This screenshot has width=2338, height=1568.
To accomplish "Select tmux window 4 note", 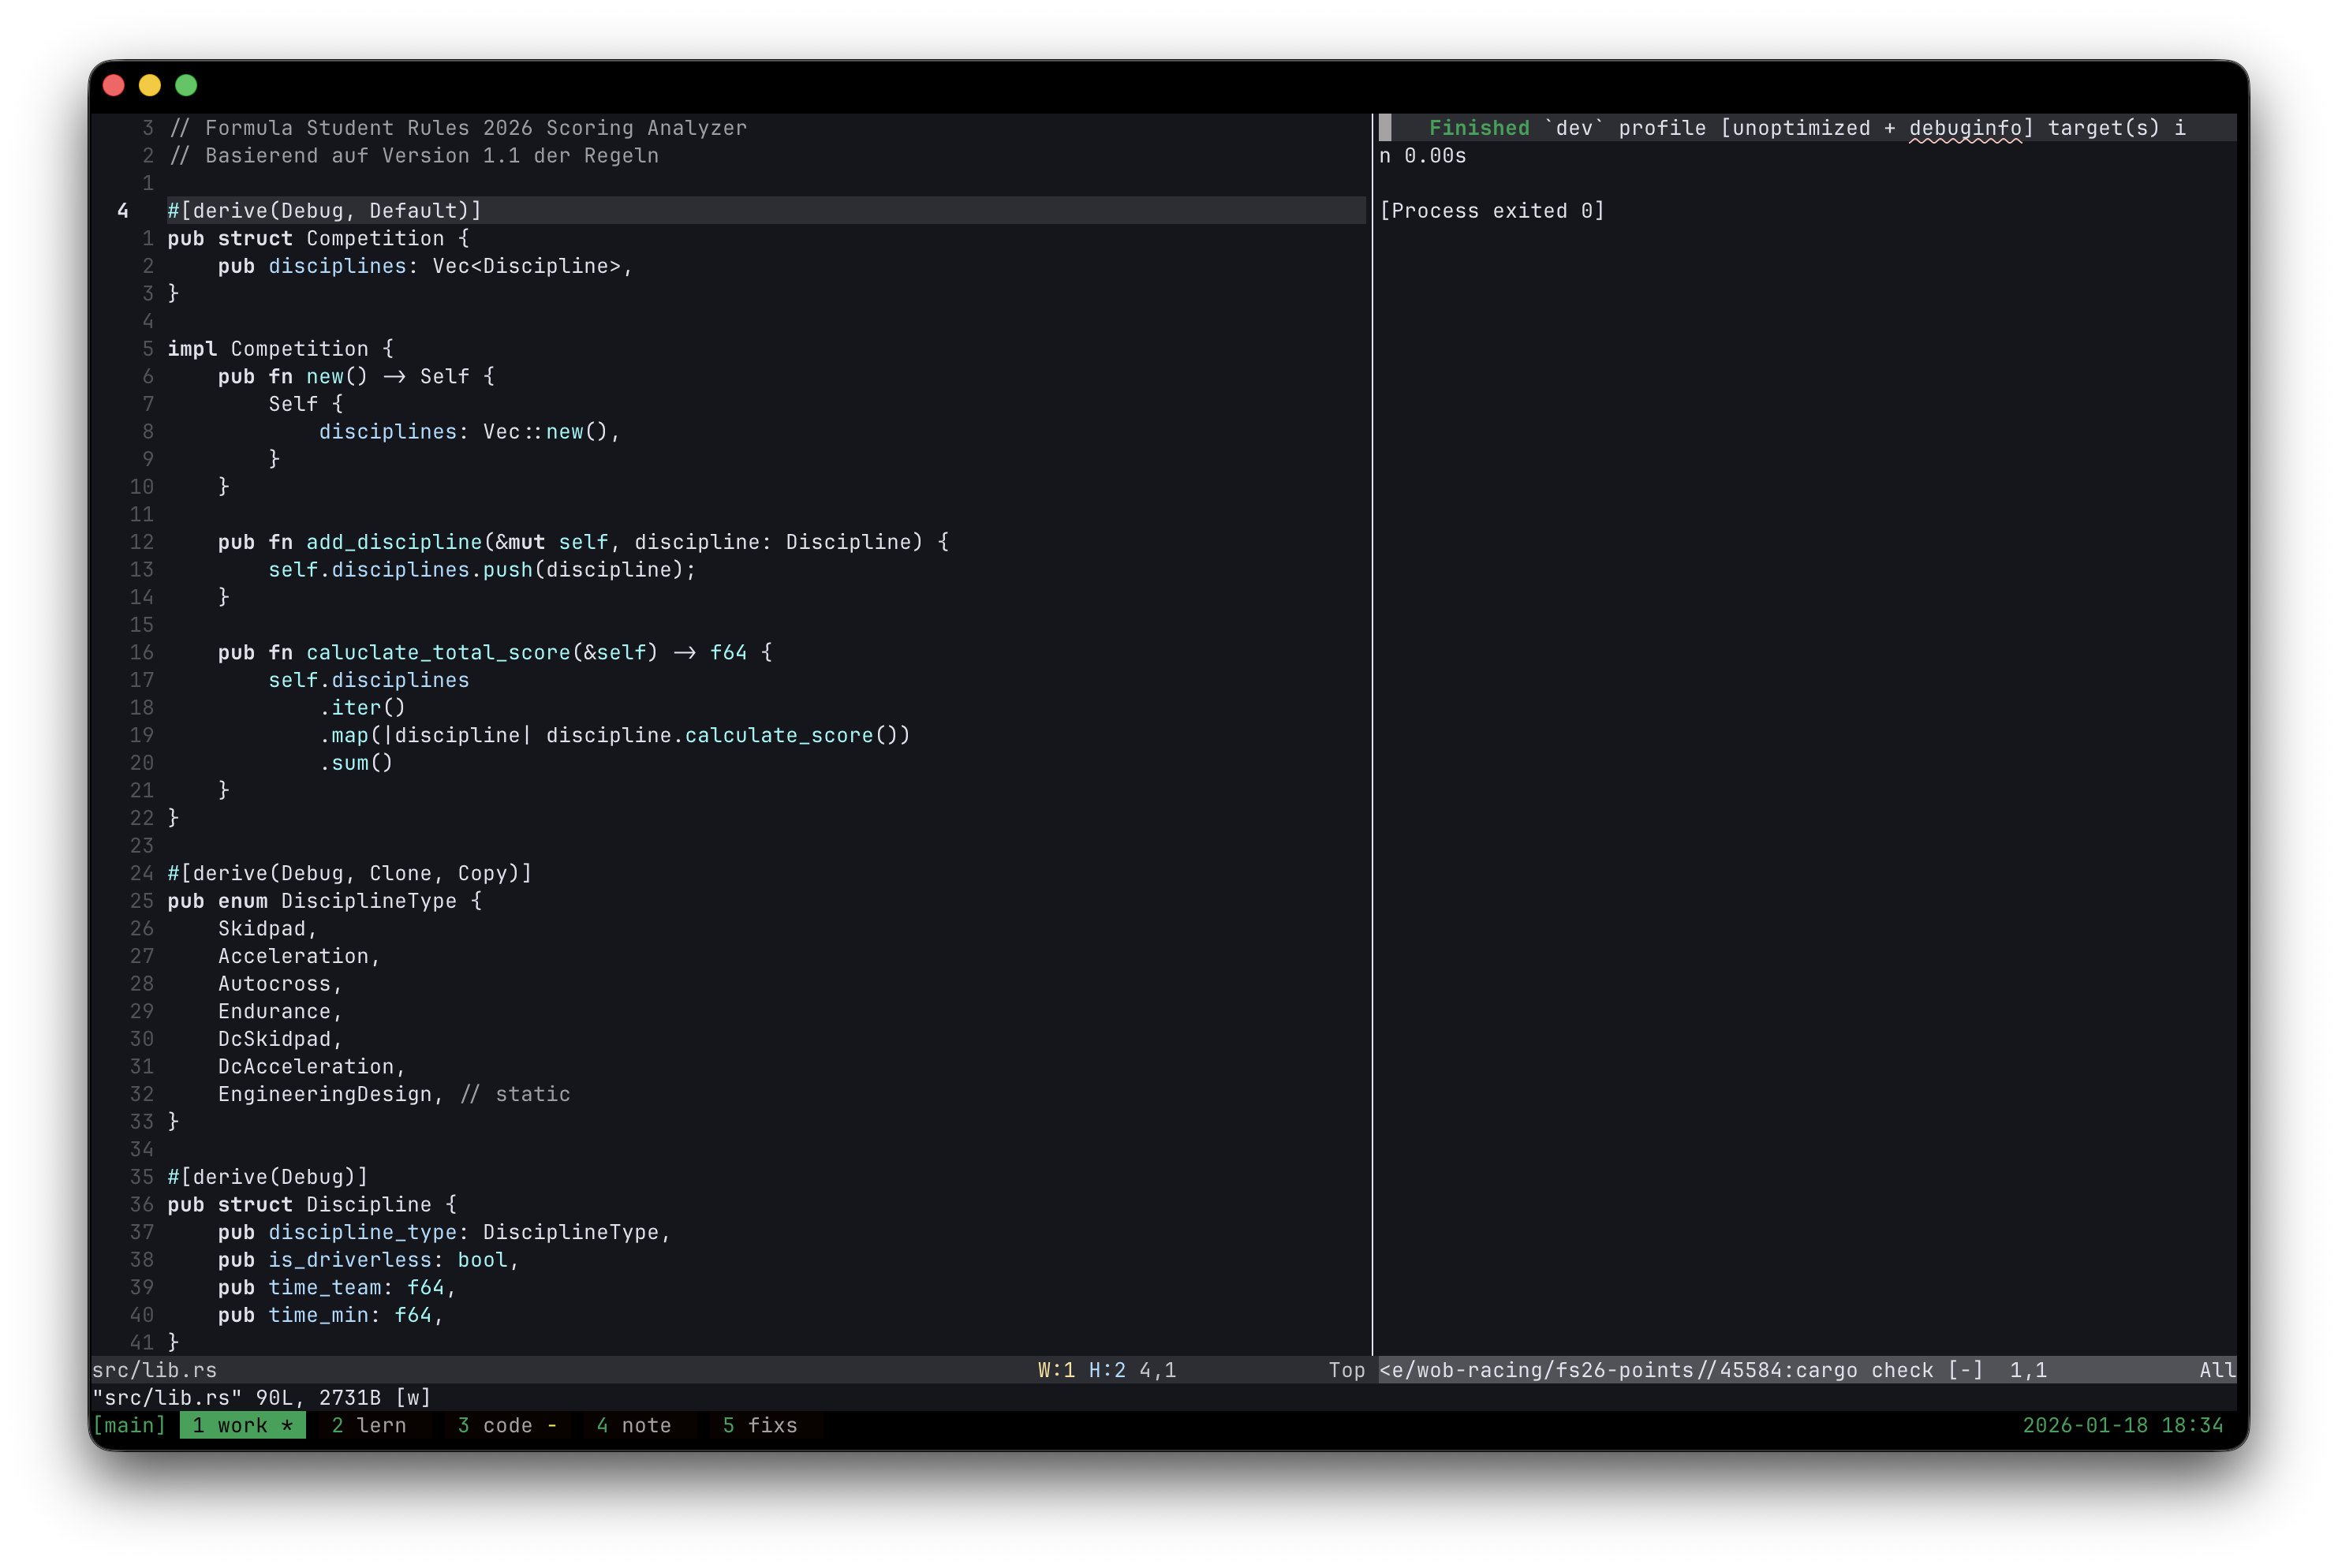I will [634, 1425].
